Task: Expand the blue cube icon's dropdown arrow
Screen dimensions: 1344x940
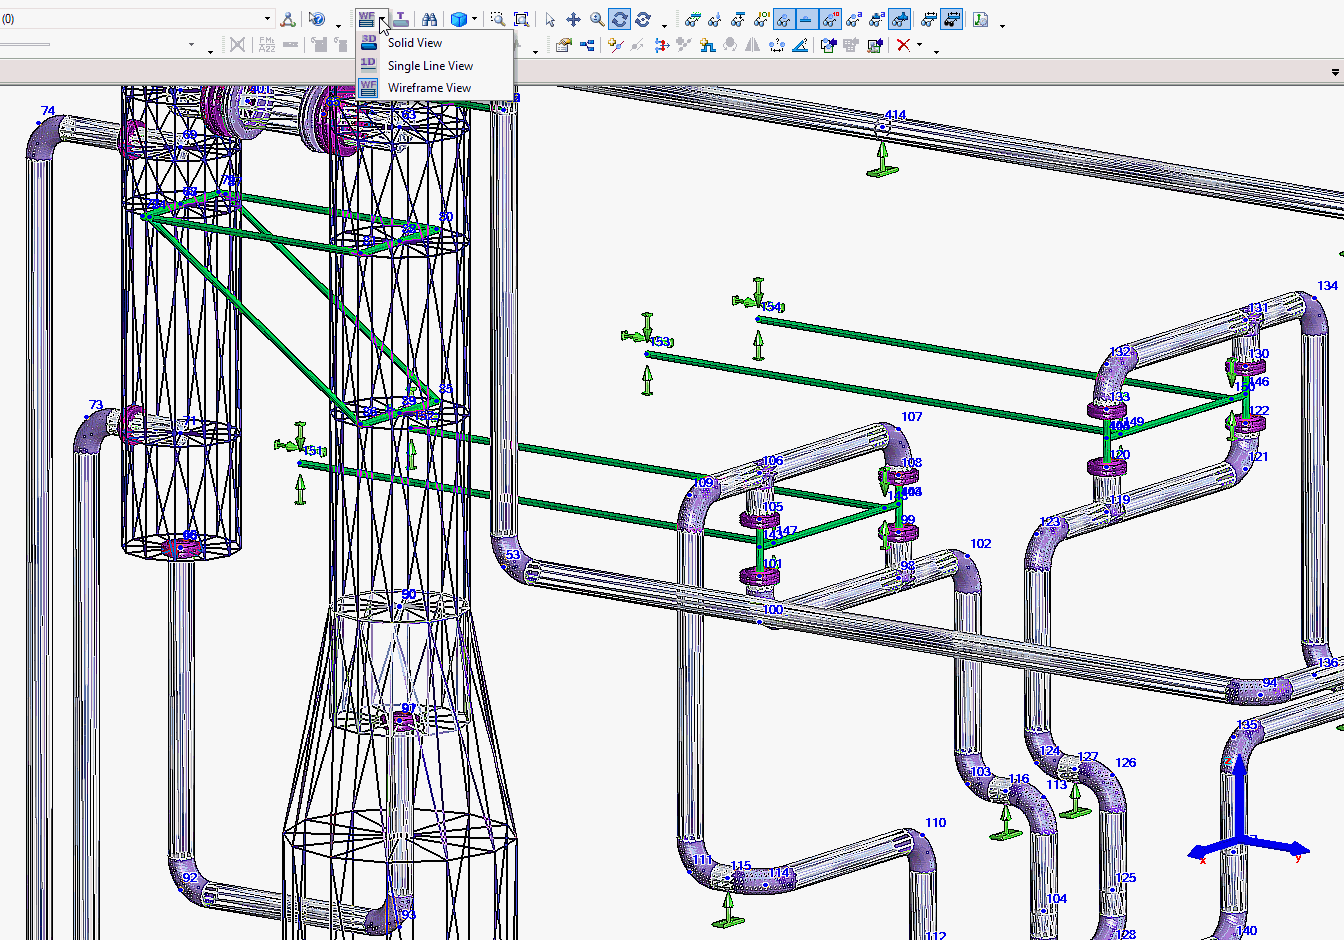Action: tap(474, 18)
